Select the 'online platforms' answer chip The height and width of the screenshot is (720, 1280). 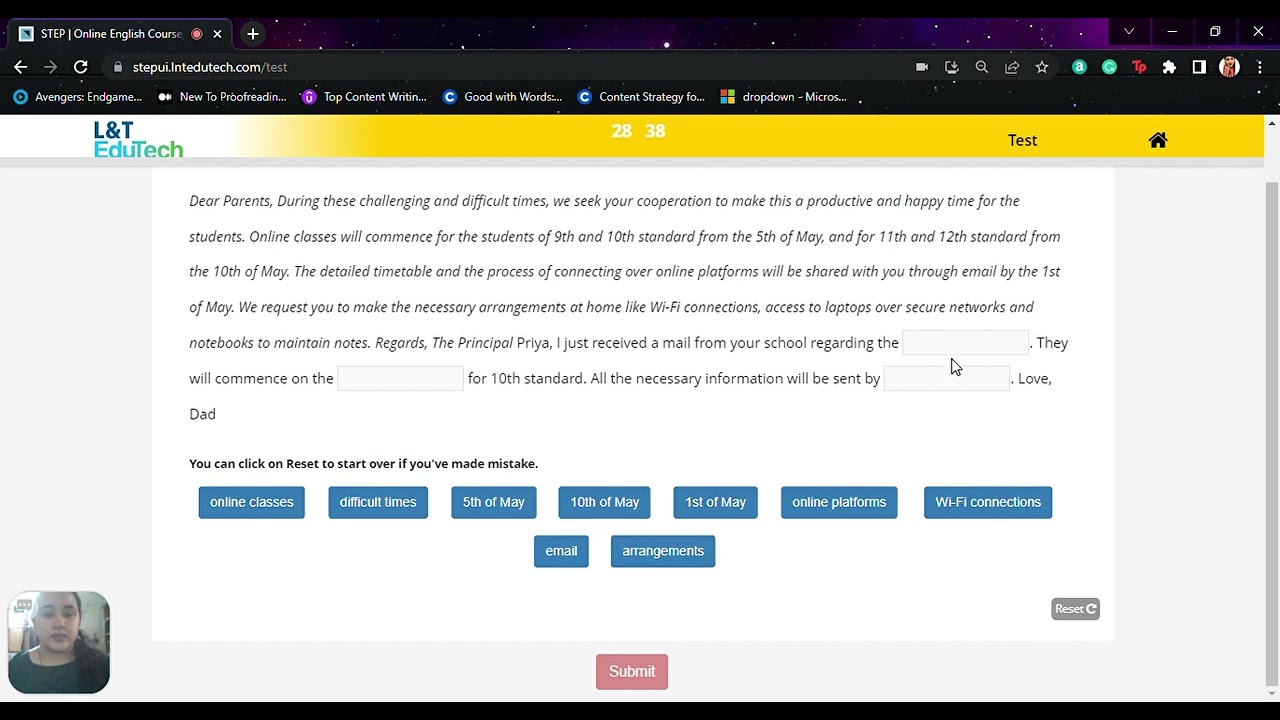[839, 502]
